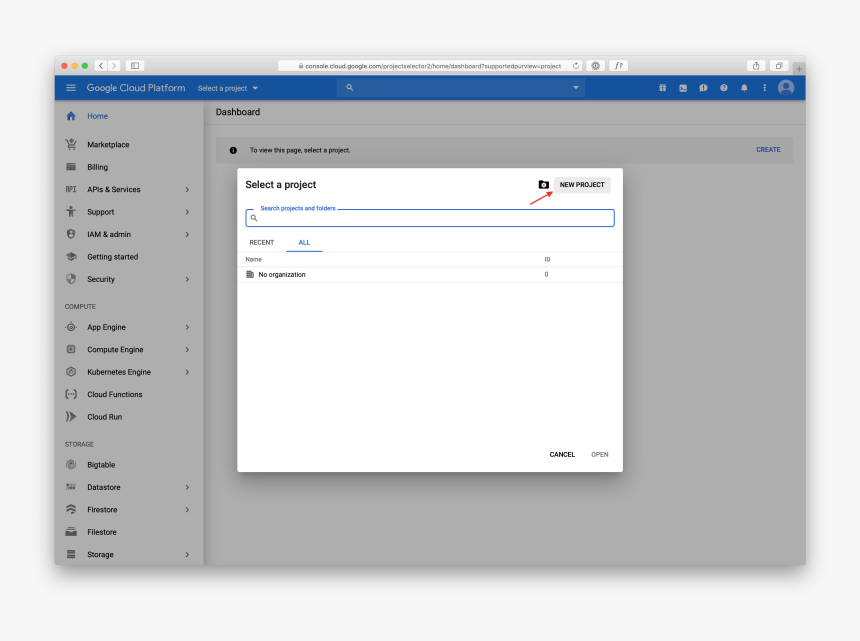Open the hamburger navigation menu
Screen dimensions: 860x641
[x=71, y=88]
